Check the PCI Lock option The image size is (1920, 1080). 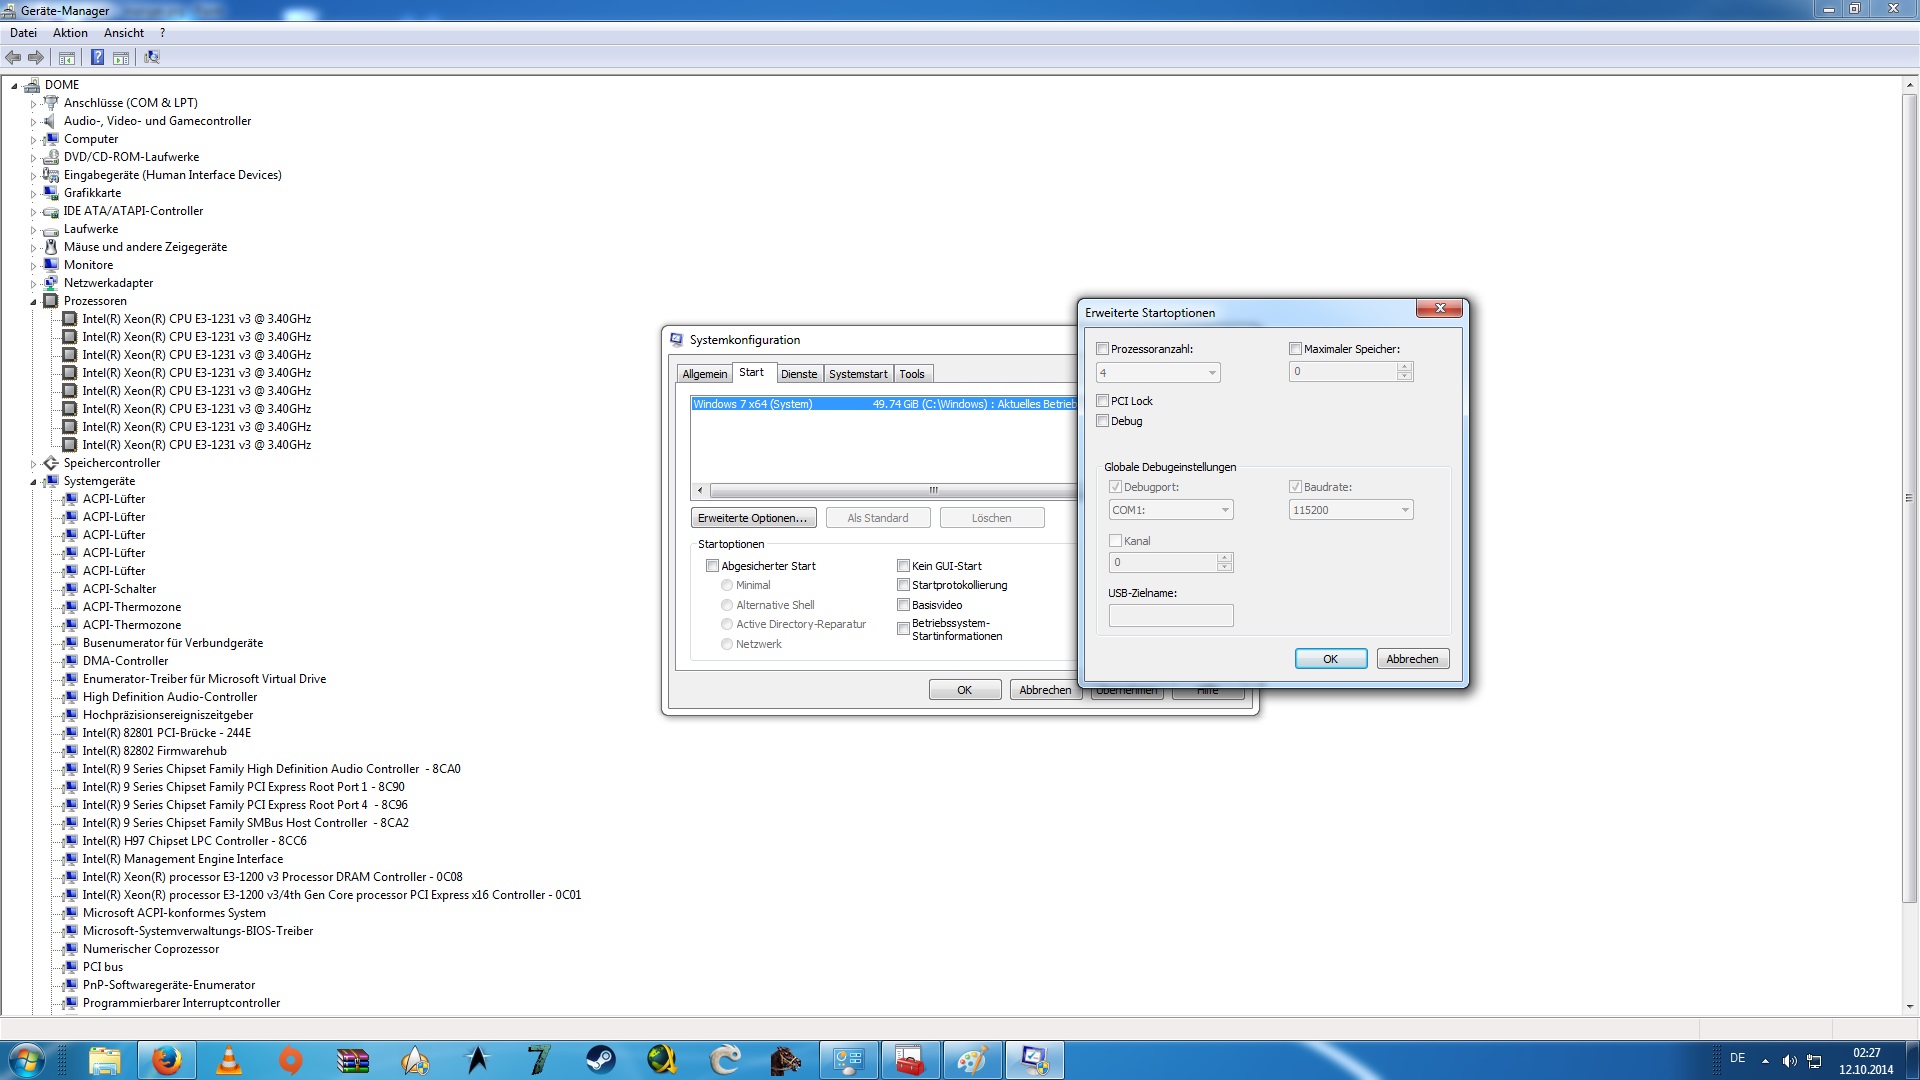pyautogui.click(x=1103, y=401)
